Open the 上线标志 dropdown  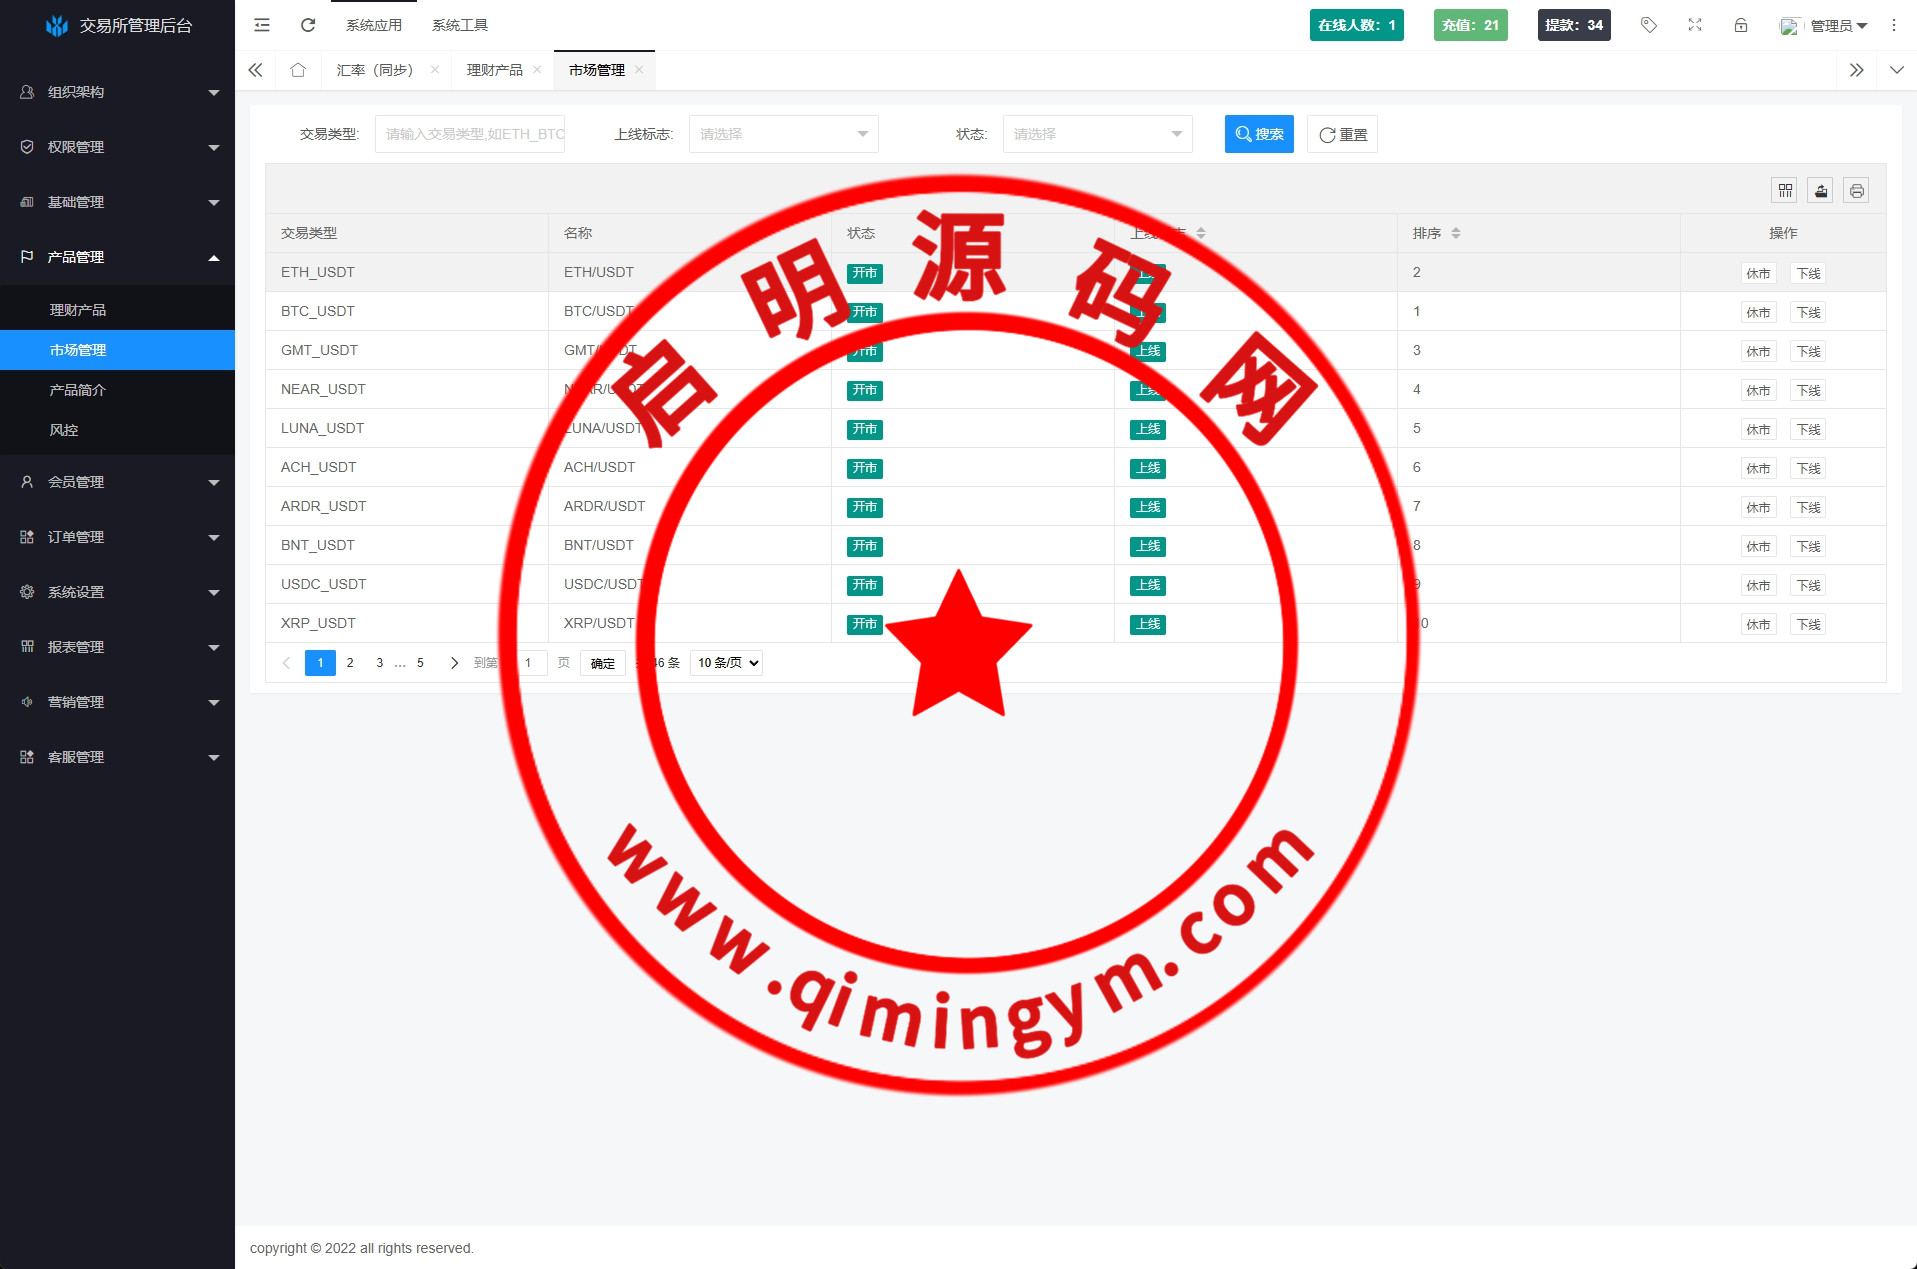click(x=783, y=134)
